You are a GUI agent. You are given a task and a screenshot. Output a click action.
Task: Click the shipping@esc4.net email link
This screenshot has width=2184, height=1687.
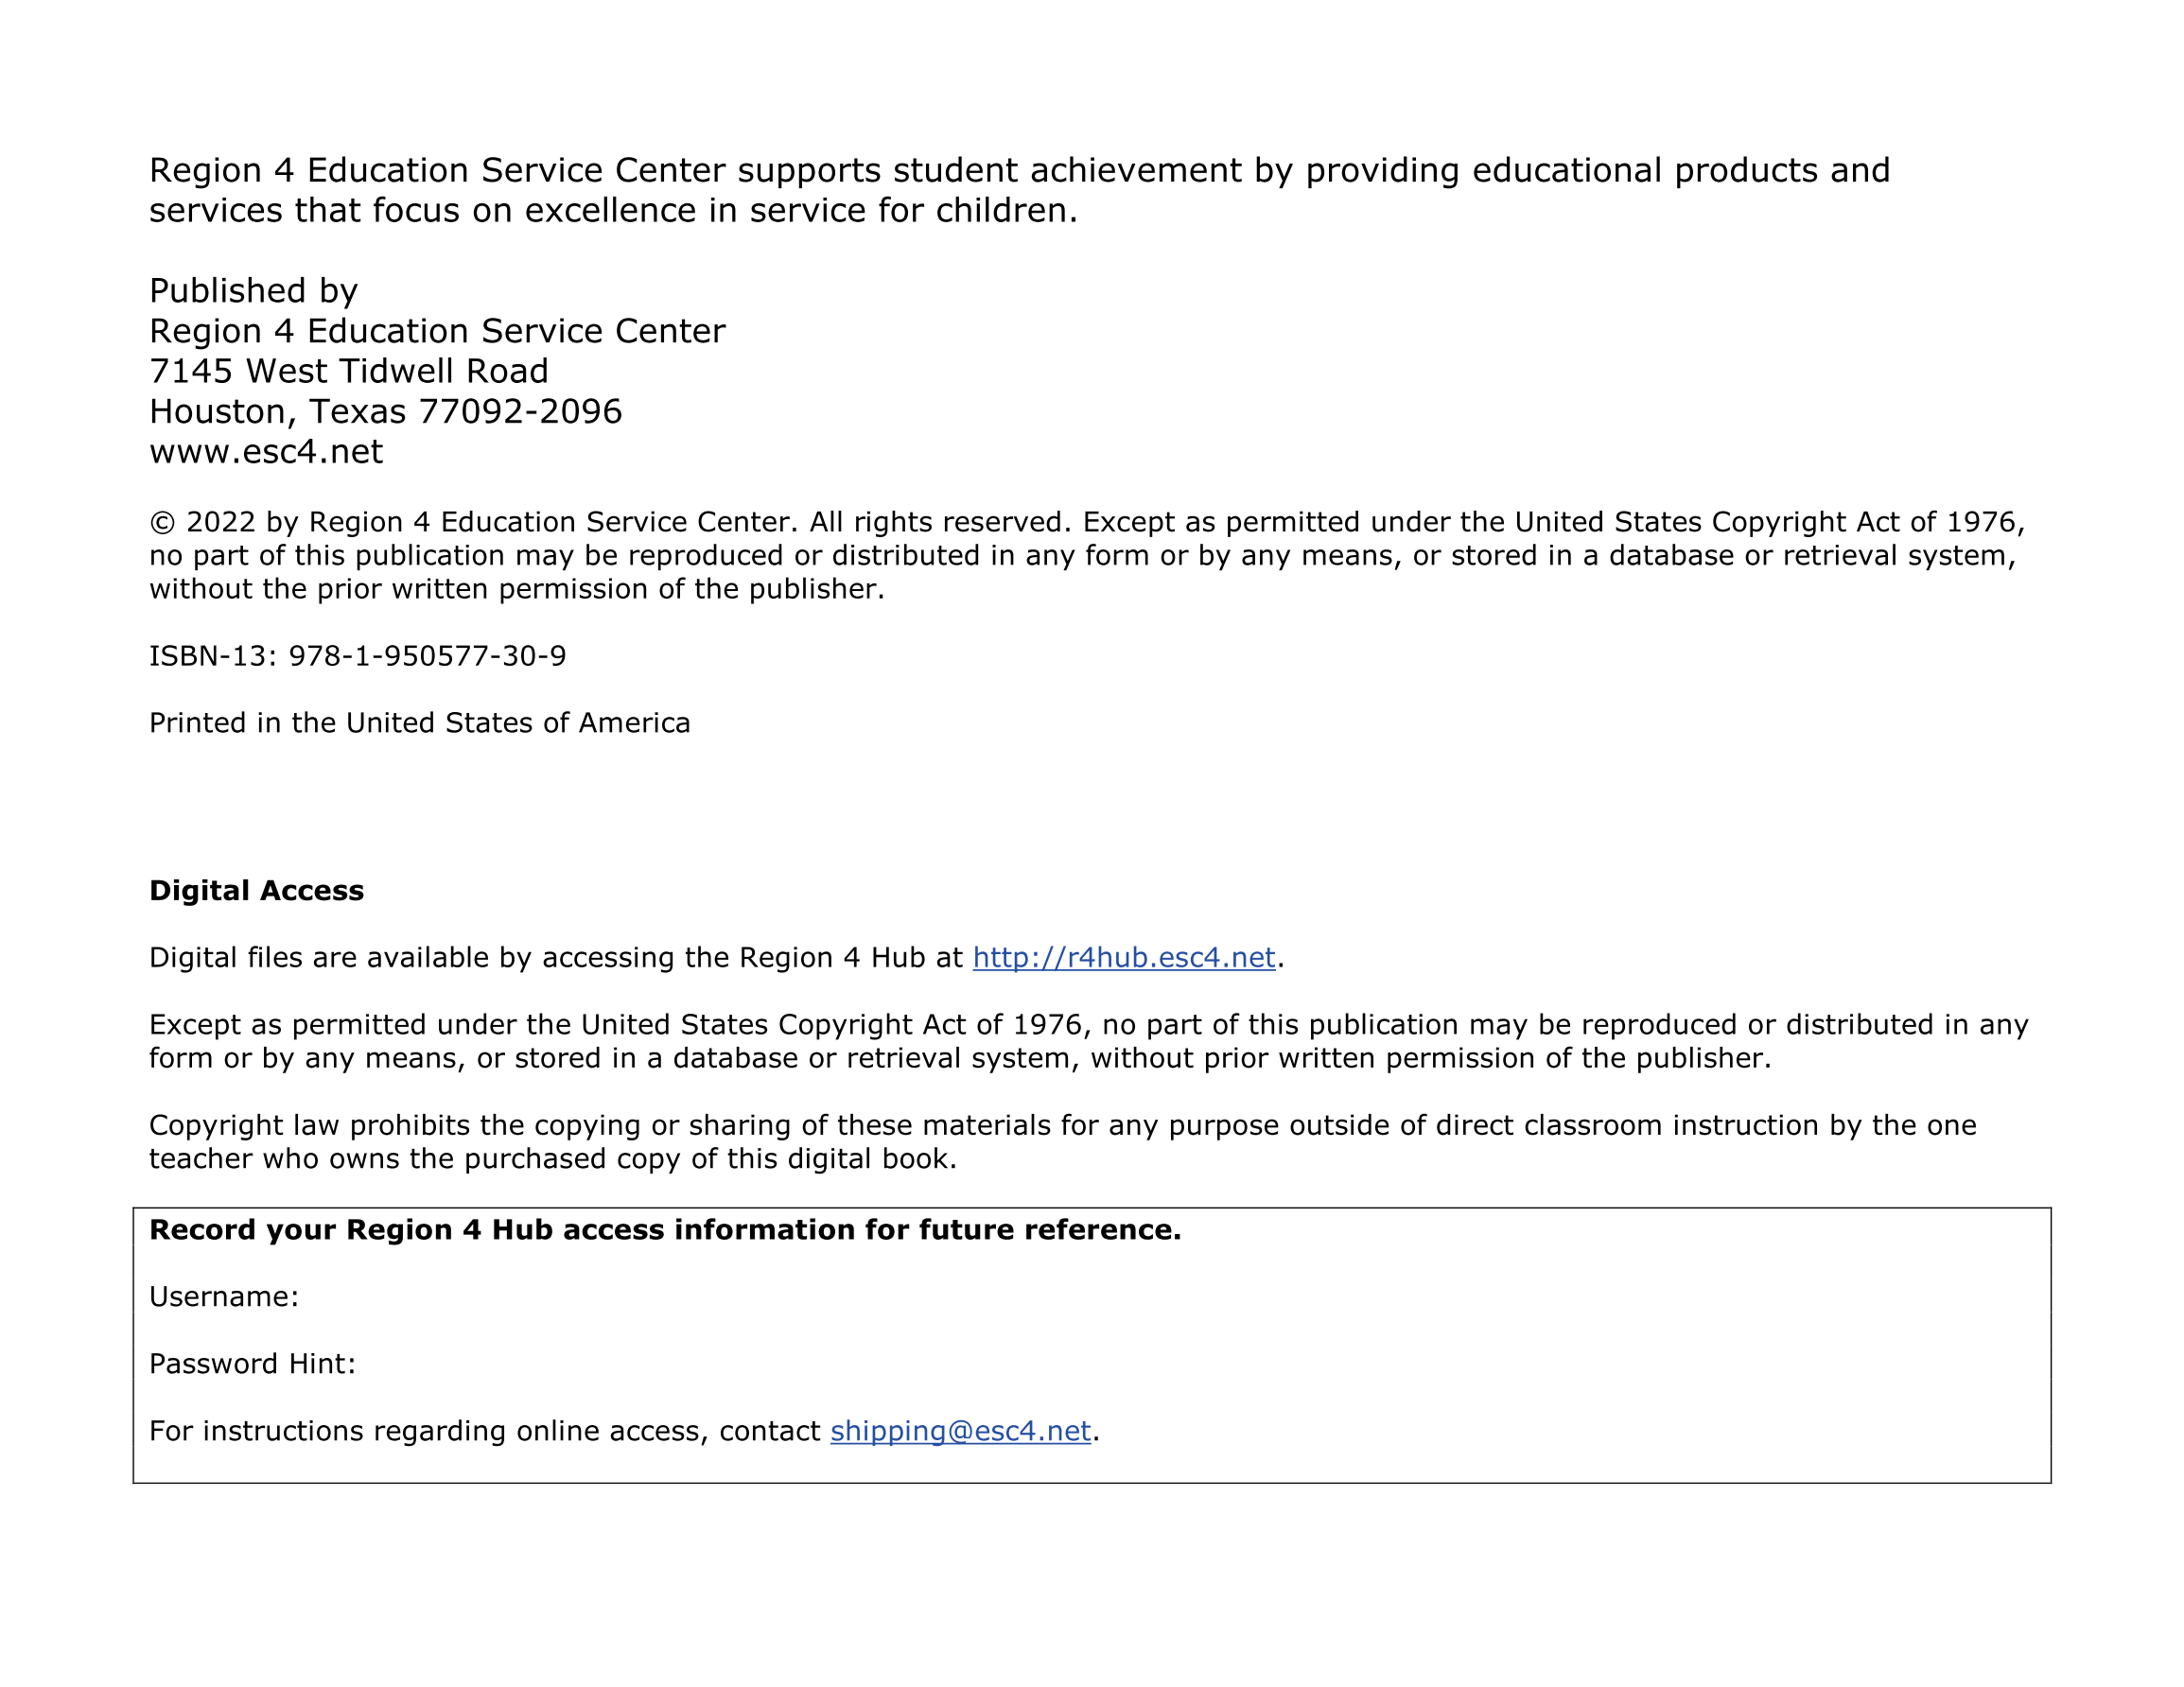[x=960, y=1431]
